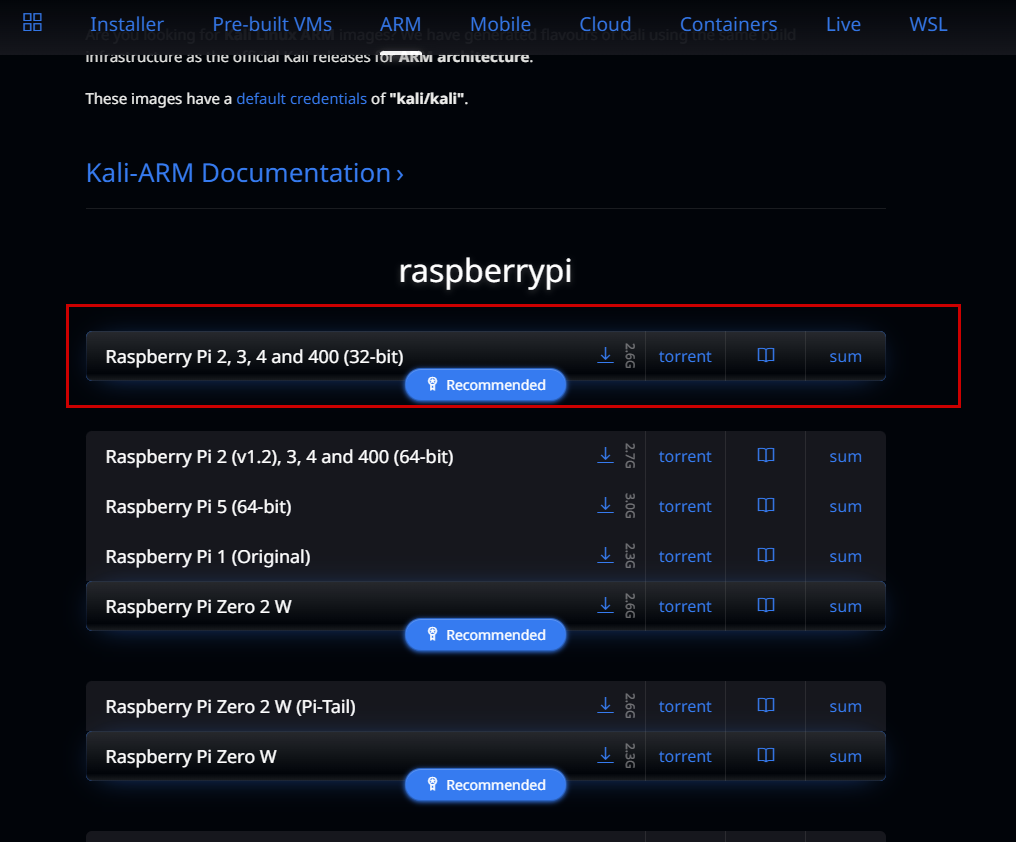Image resolution: width=1016 pixels, height=842 pixels.
Task: Click torrent for Raspberry Pi Zero 2 W (Pi-Tail)
Action: (x=685, y=706)
